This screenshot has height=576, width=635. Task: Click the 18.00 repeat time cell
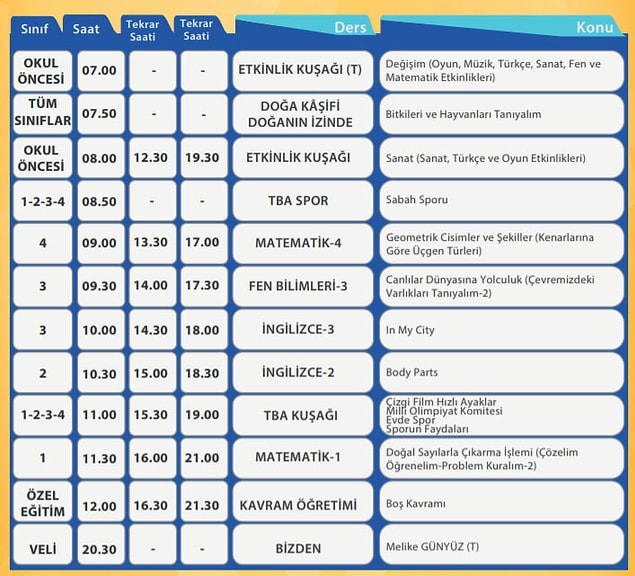204,330
